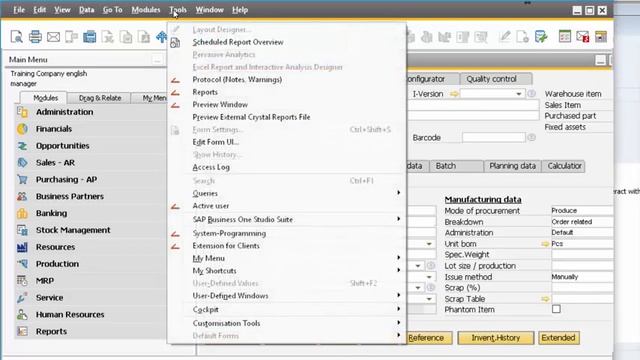
Task: Click the Opportunities module icon
Action: tap(22, 146)
